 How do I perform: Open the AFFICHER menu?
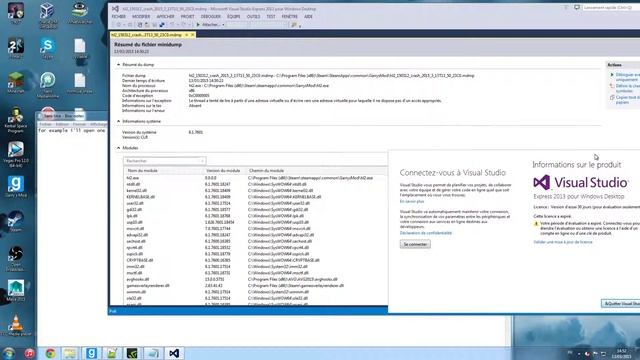165,17
